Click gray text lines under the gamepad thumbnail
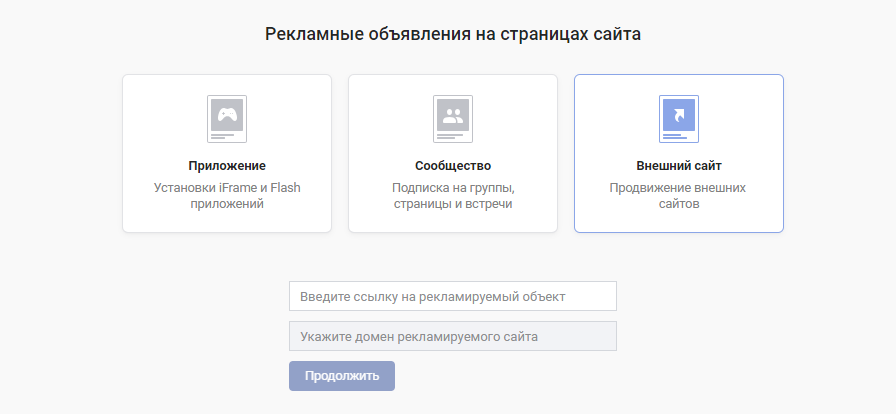This screenshot has width=896, height=414. pyautogui.click(x=222, y=136)
